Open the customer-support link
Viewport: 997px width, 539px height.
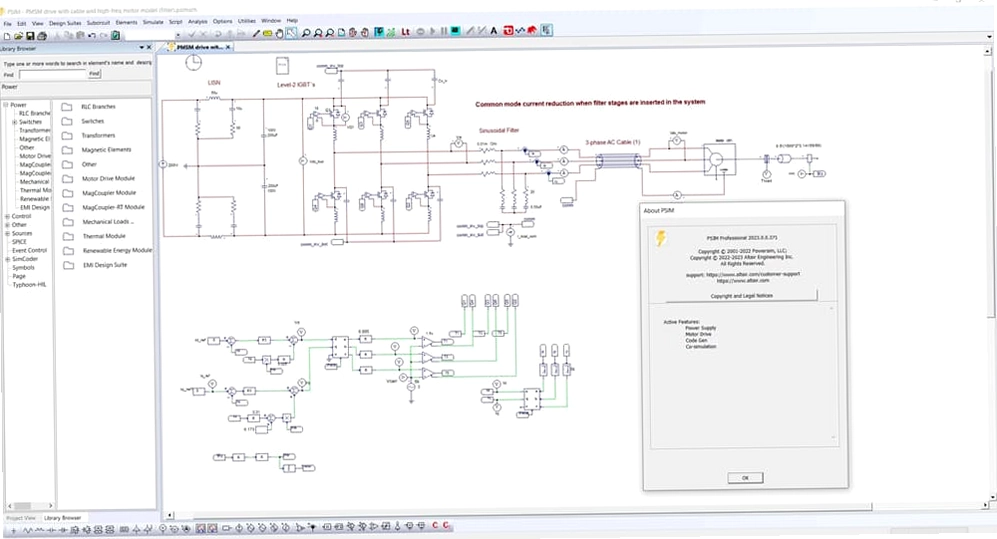coord(753,275)
